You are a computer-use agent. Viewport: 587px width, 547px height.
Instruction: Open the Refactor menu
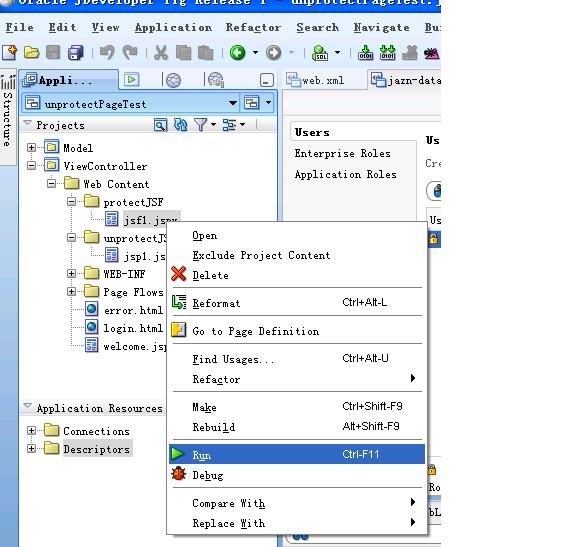[x=253, y=28]
